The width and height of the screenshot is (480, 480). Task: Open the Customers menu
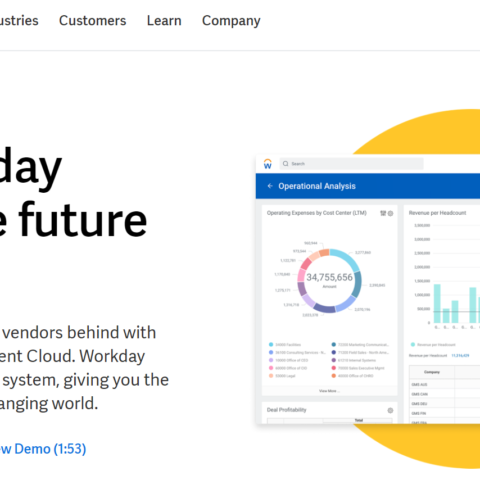[x=93, y=21]
